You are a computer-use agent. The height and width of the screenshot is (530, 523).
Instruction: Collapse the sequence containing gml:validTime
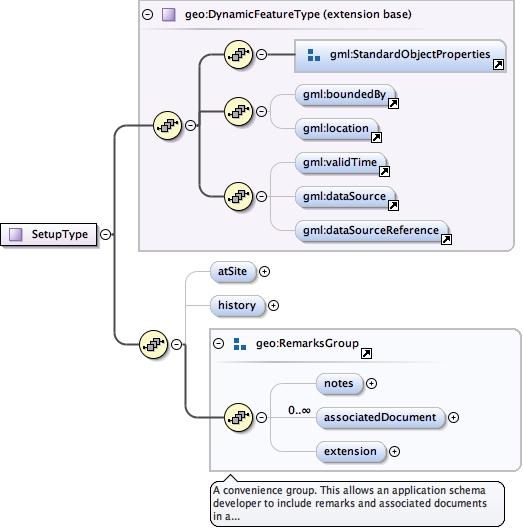click(x=261, y=196)
